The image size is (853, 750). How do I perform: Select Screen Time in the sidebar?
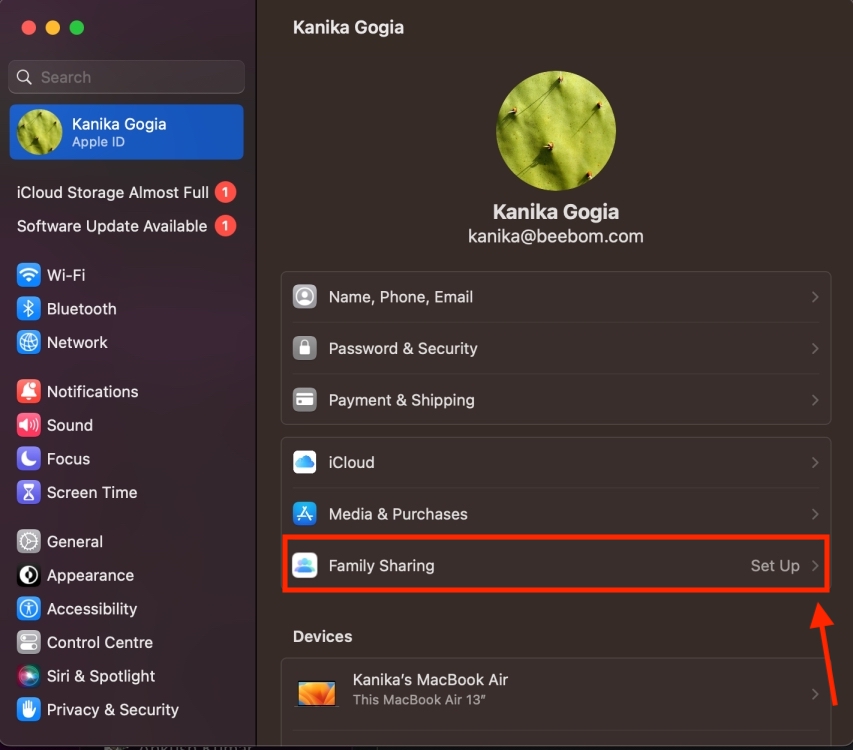pos(126,493)
